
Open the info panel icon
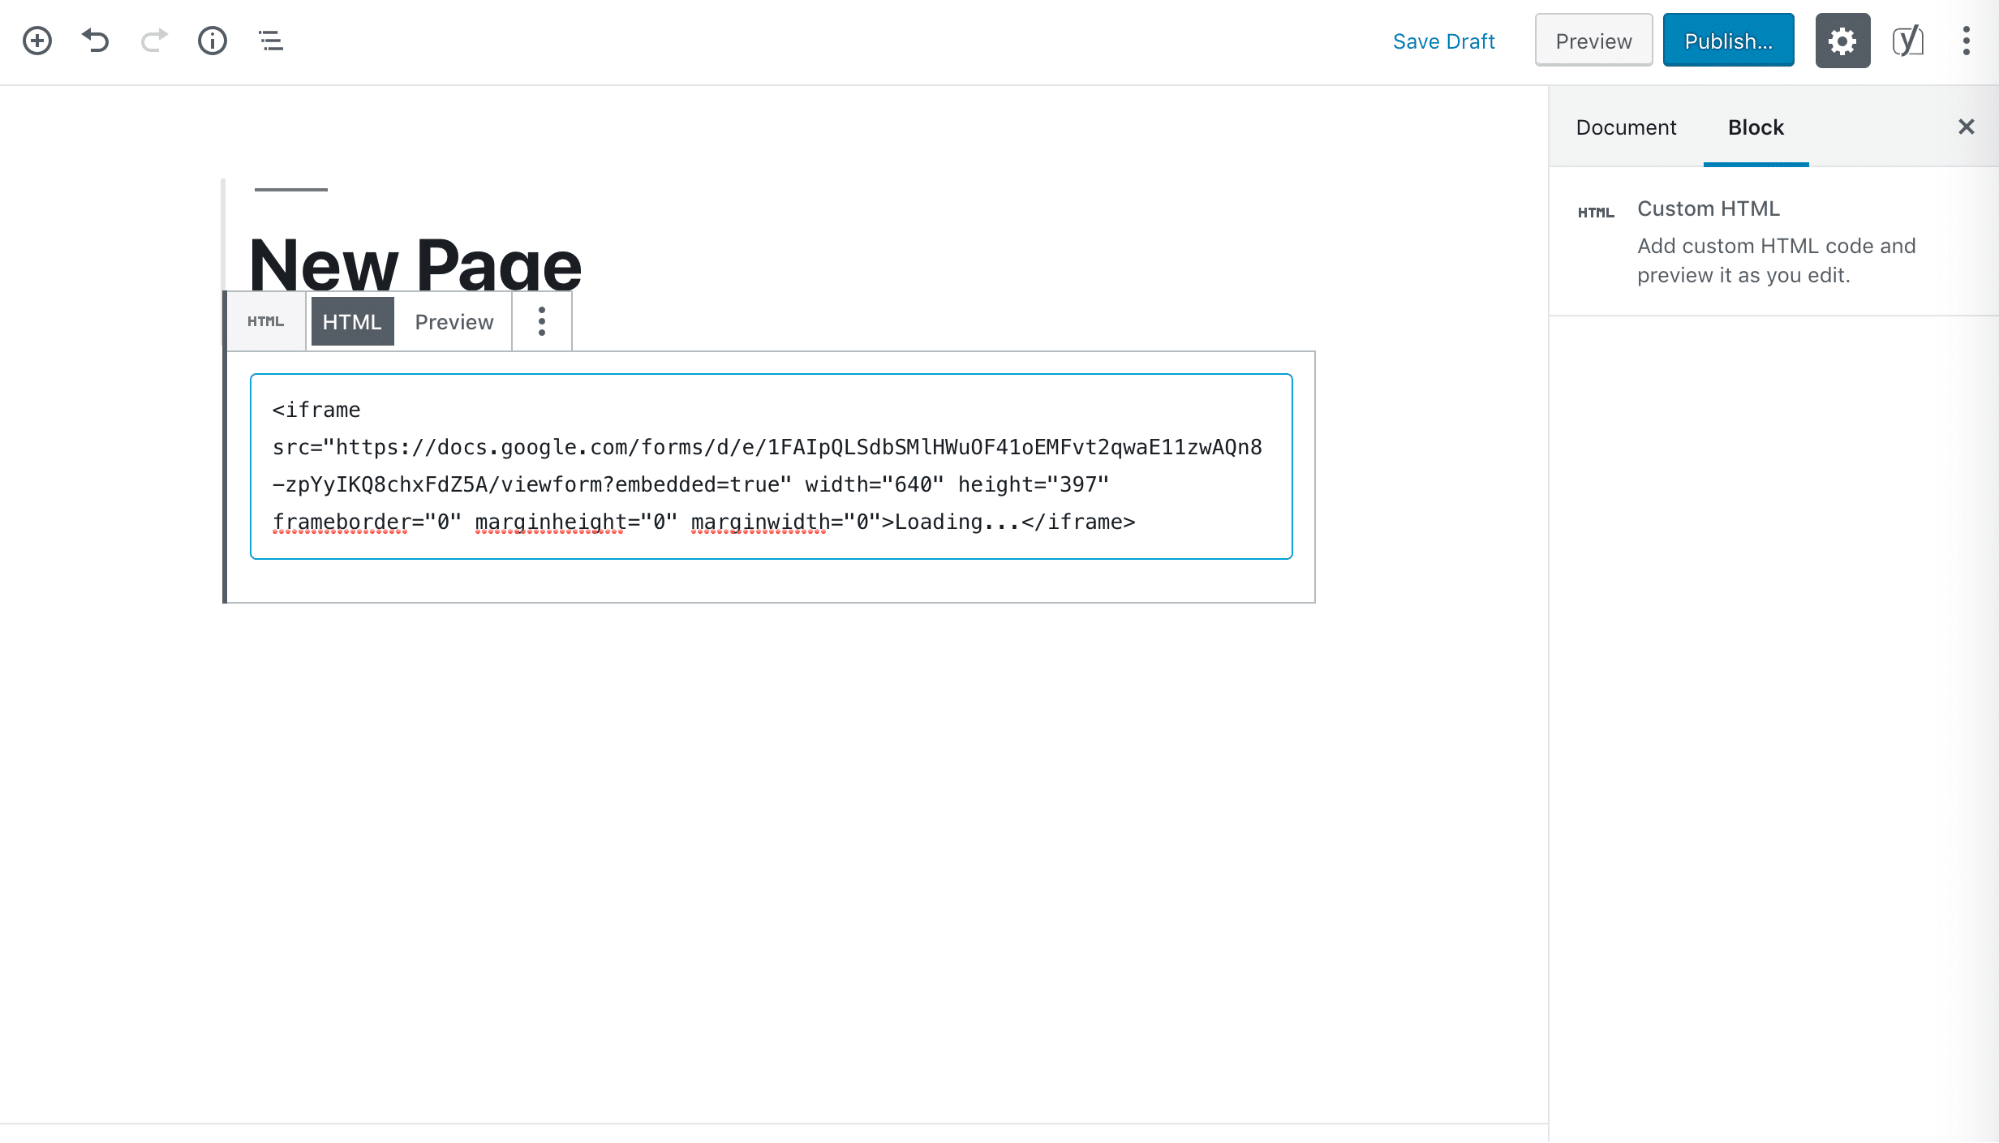(211, 40)
